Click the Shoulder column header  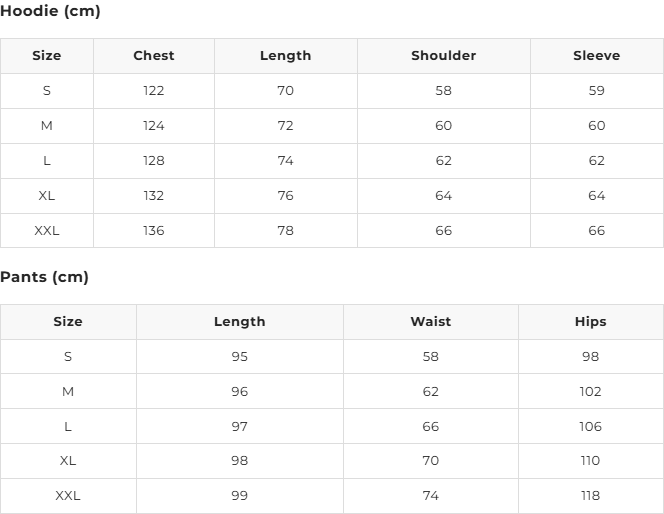click(x=443, y=56)
